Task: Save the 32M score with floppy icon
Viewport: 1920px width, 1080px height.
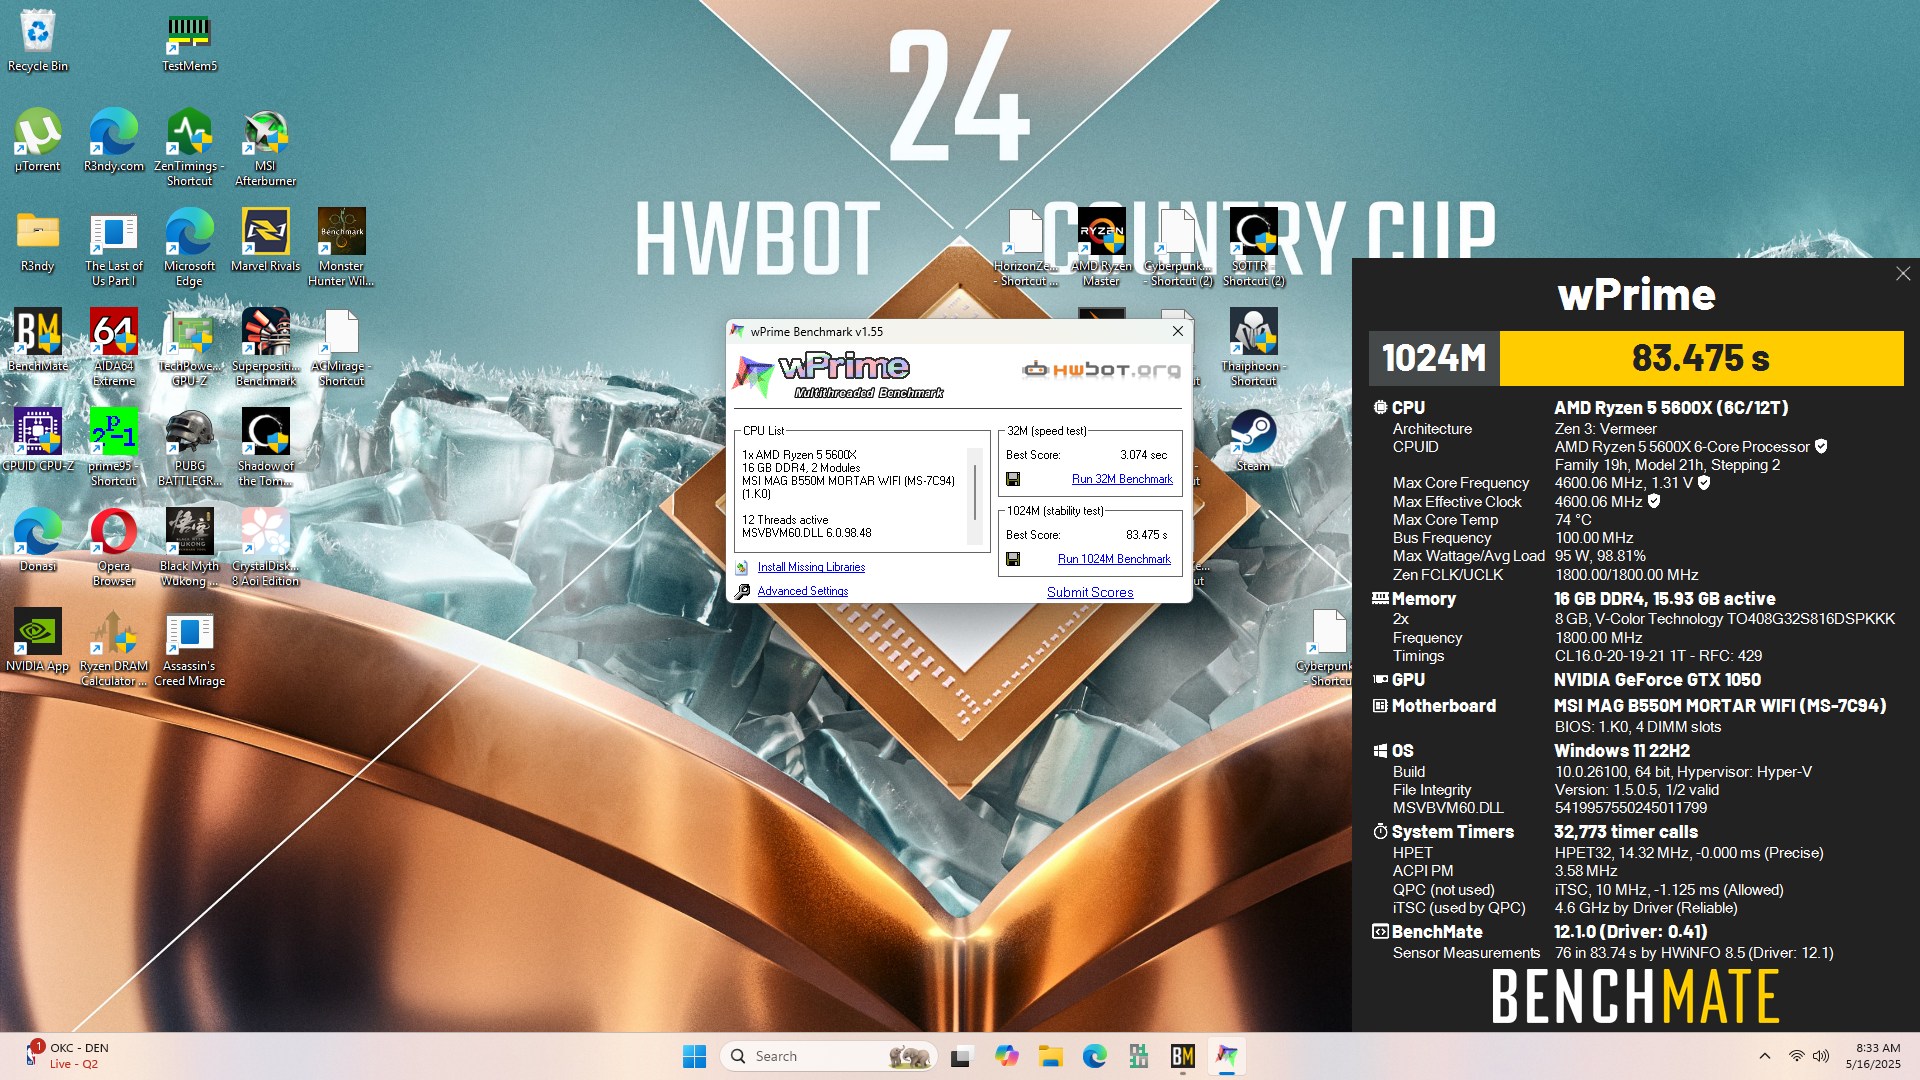Action: [x=1013, y=479]
